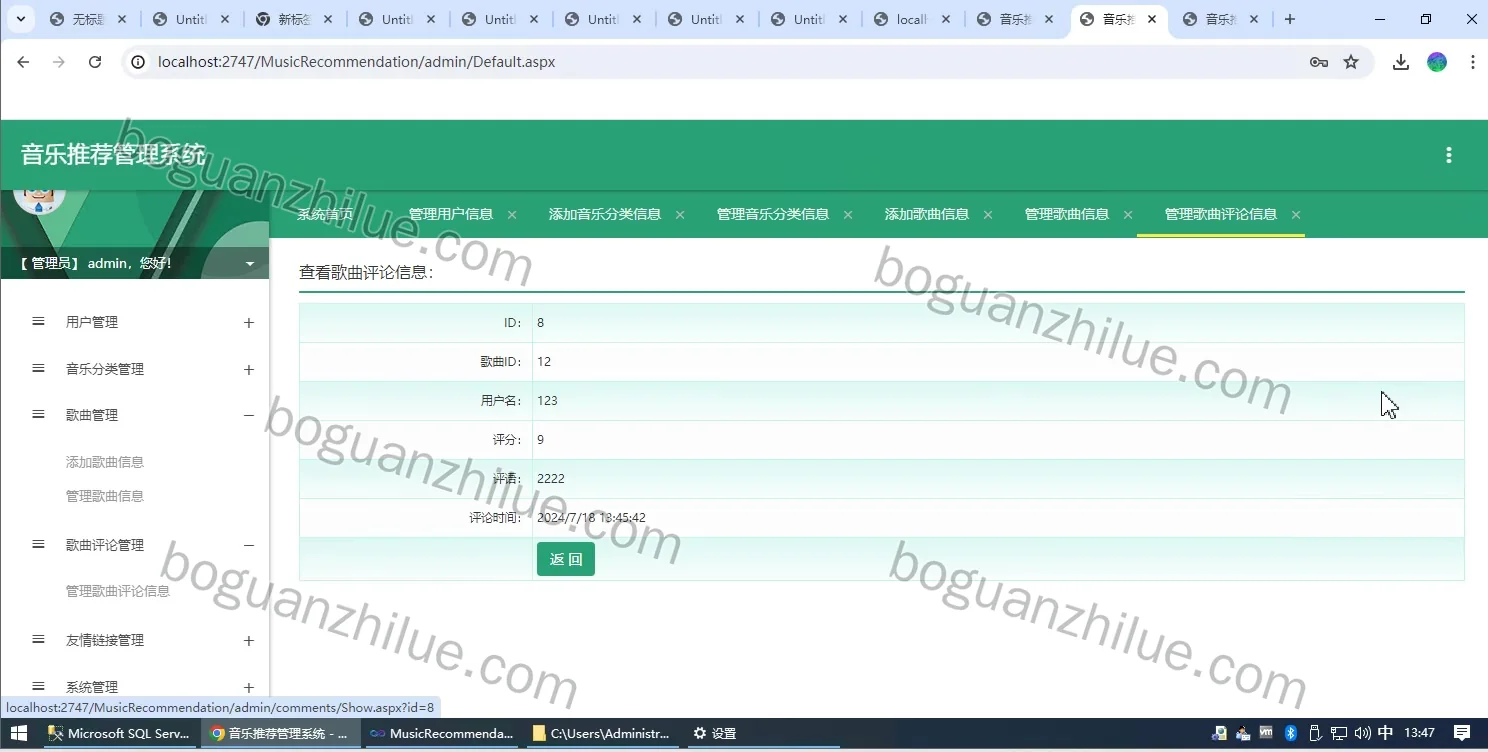This screenshot has width=1488, height=752.
Task: Switch to the 管理用户信息 tab
Action: [451, 214]
